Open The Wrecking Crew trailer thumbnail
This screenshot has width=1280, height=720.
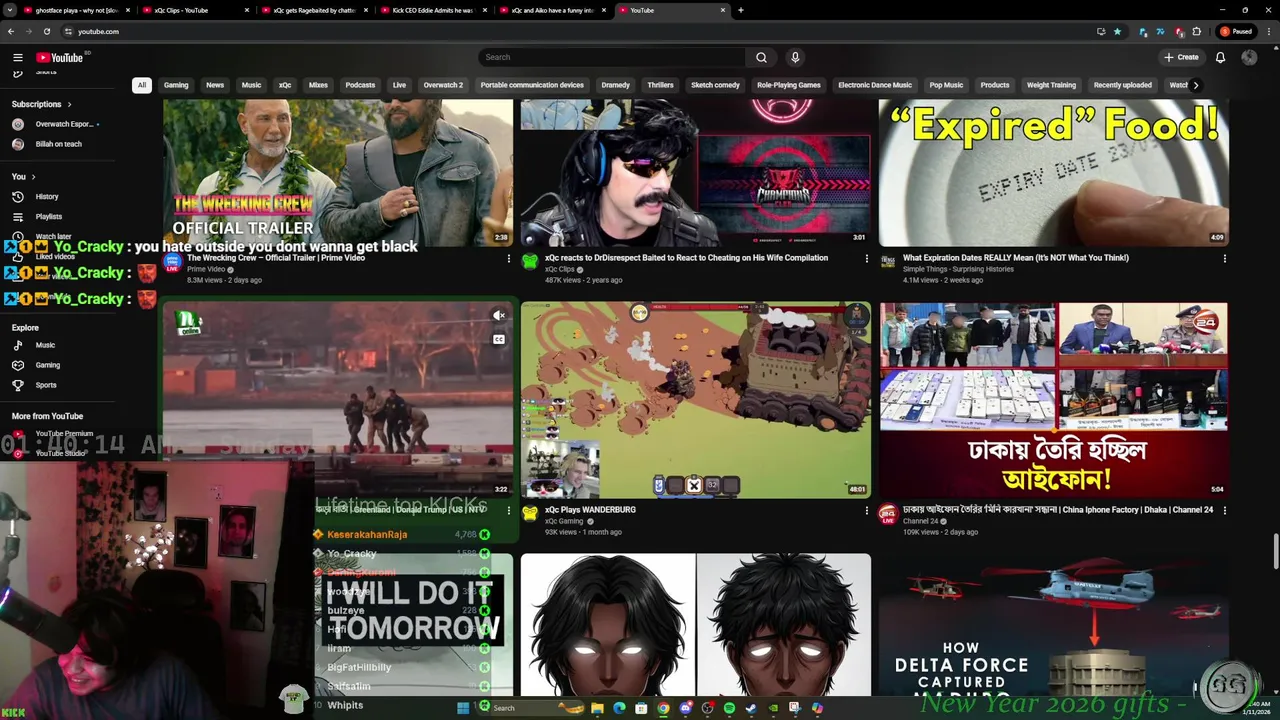click(x=338, y=172)
